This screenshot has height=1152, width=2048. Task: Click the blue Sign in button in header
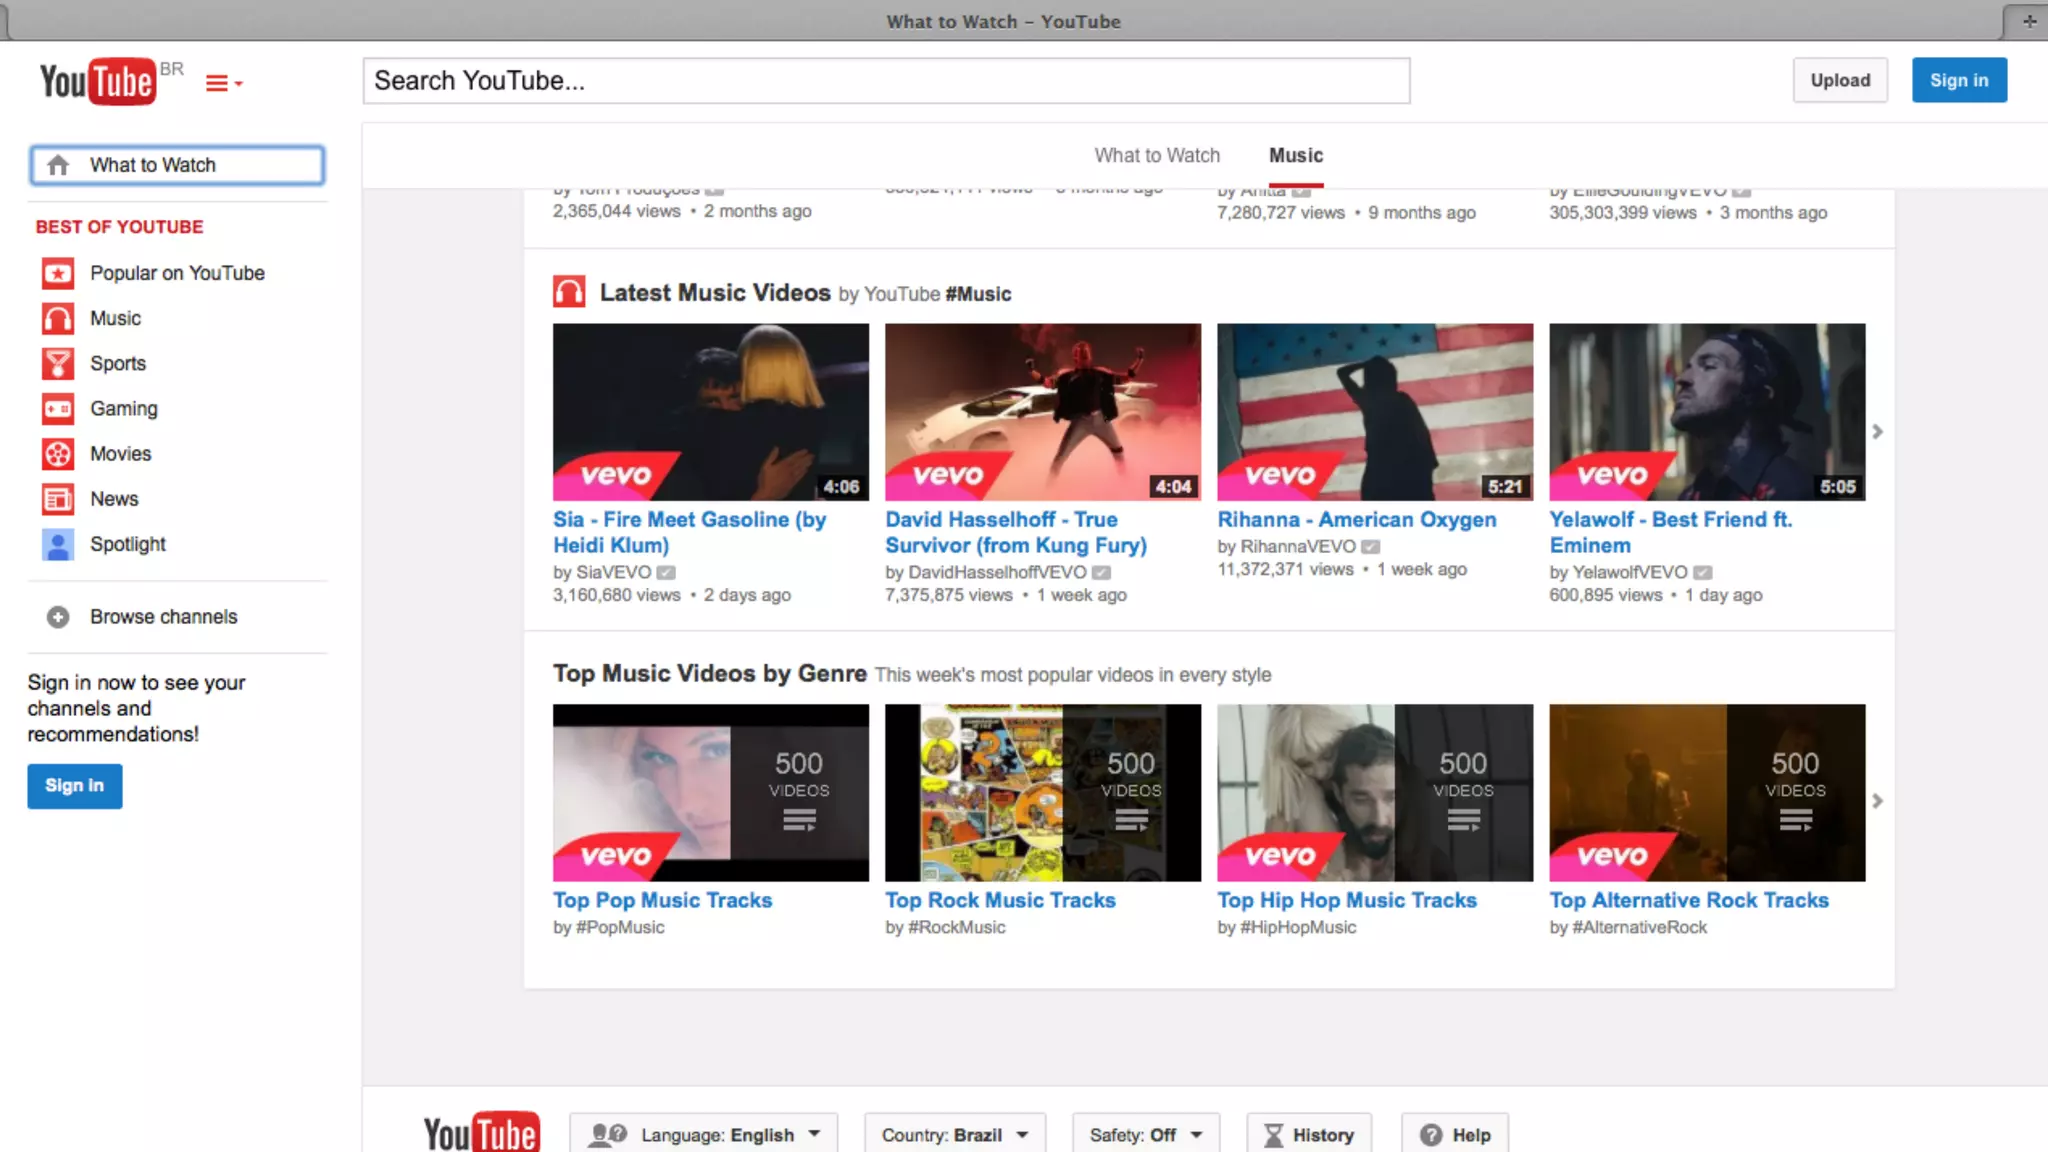click(1958, 80)
